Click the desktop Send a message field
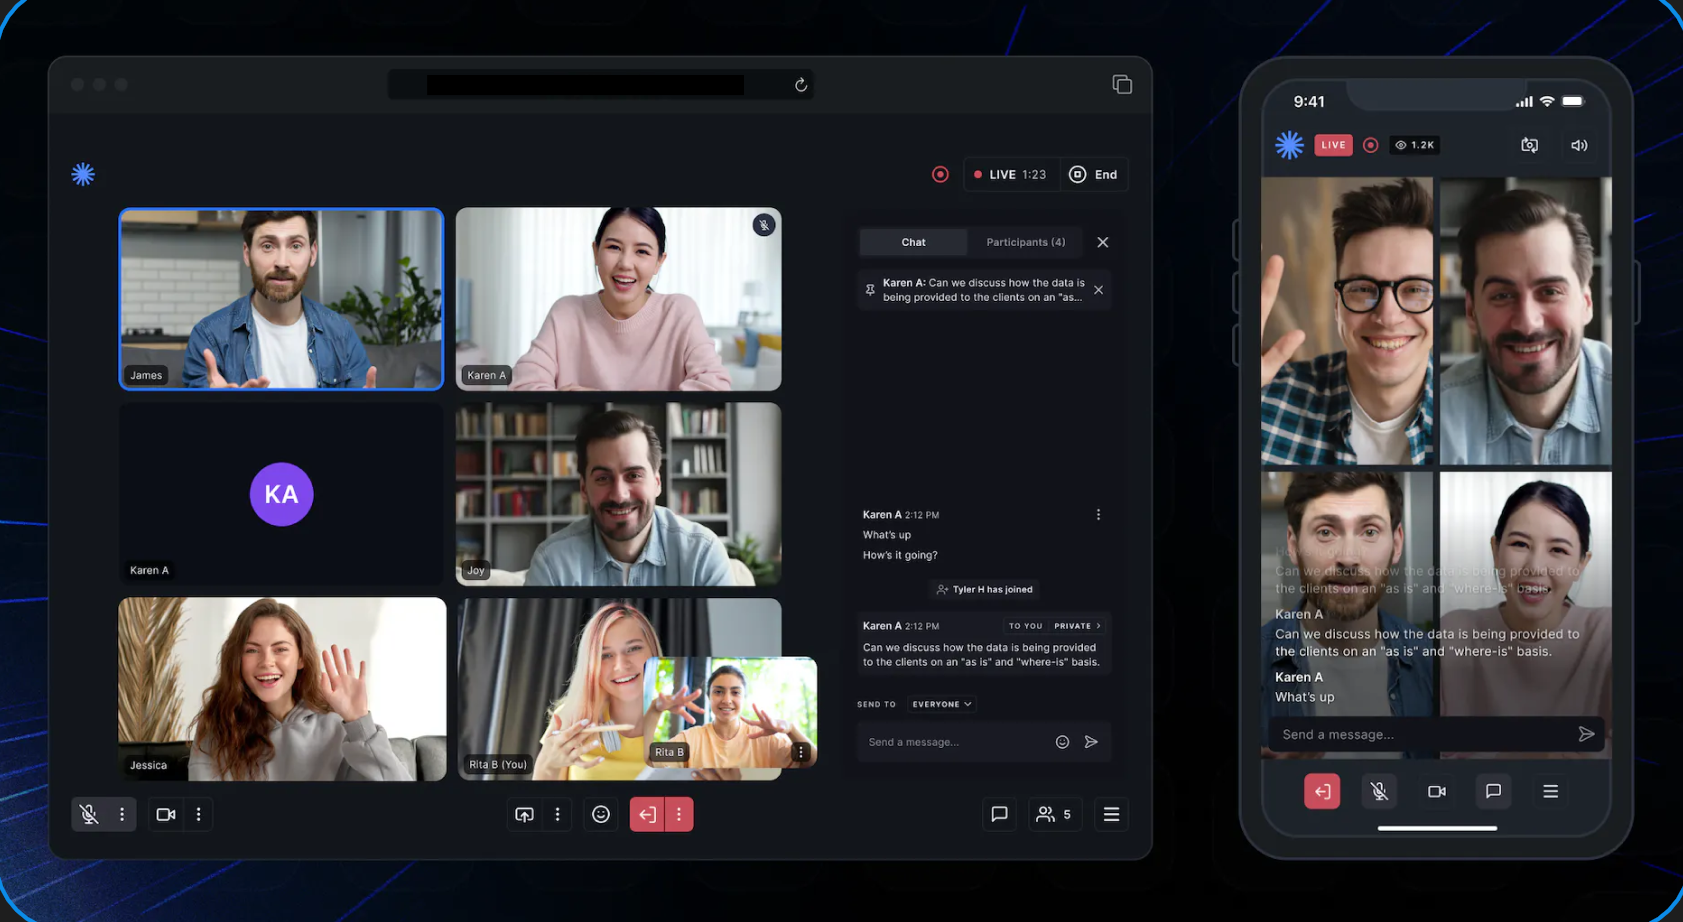Screen dimensions: 1683x922 955,742
